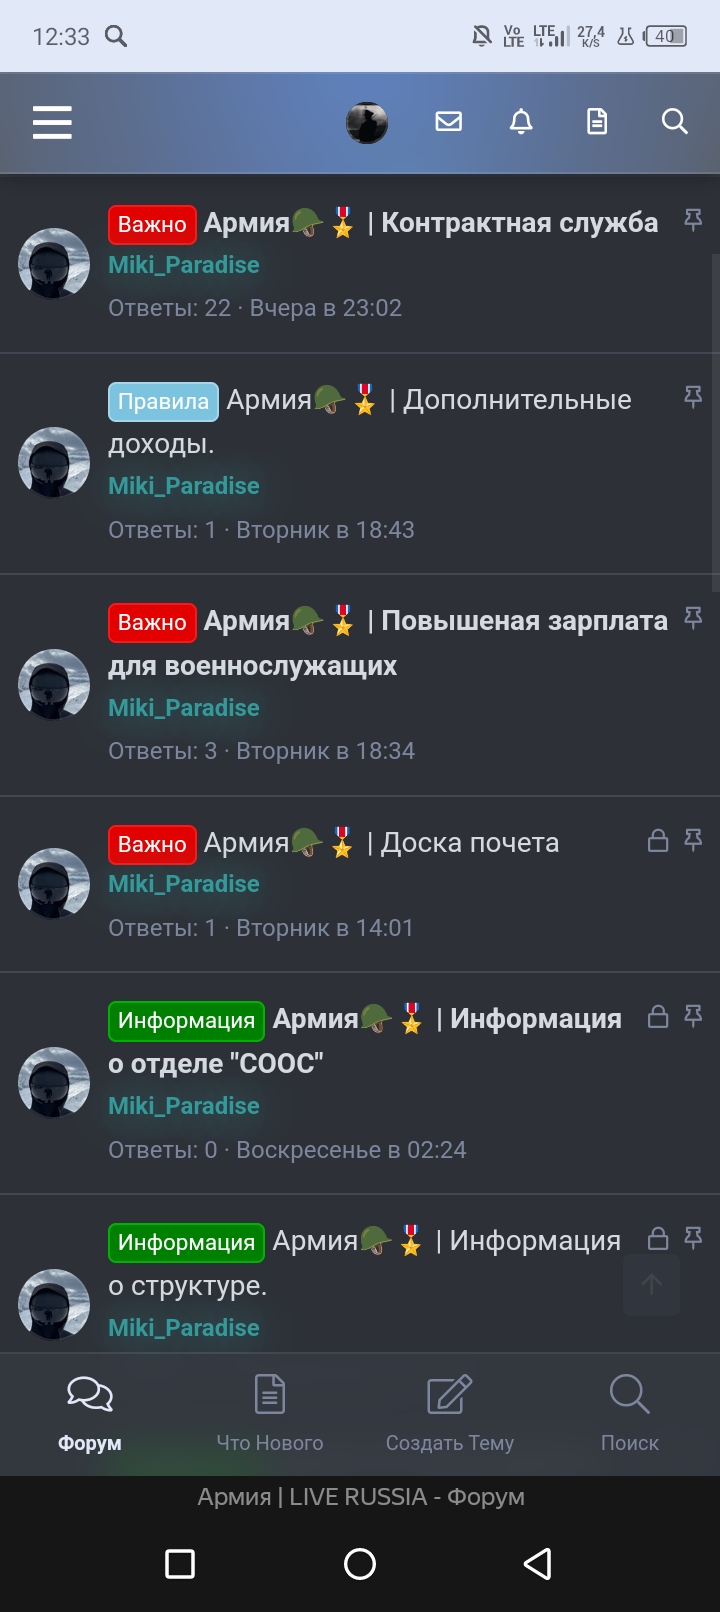This screenshot has height=1612, width=720.
Task: Tap the Android home circle button
Action: [x=360, y=1564]
